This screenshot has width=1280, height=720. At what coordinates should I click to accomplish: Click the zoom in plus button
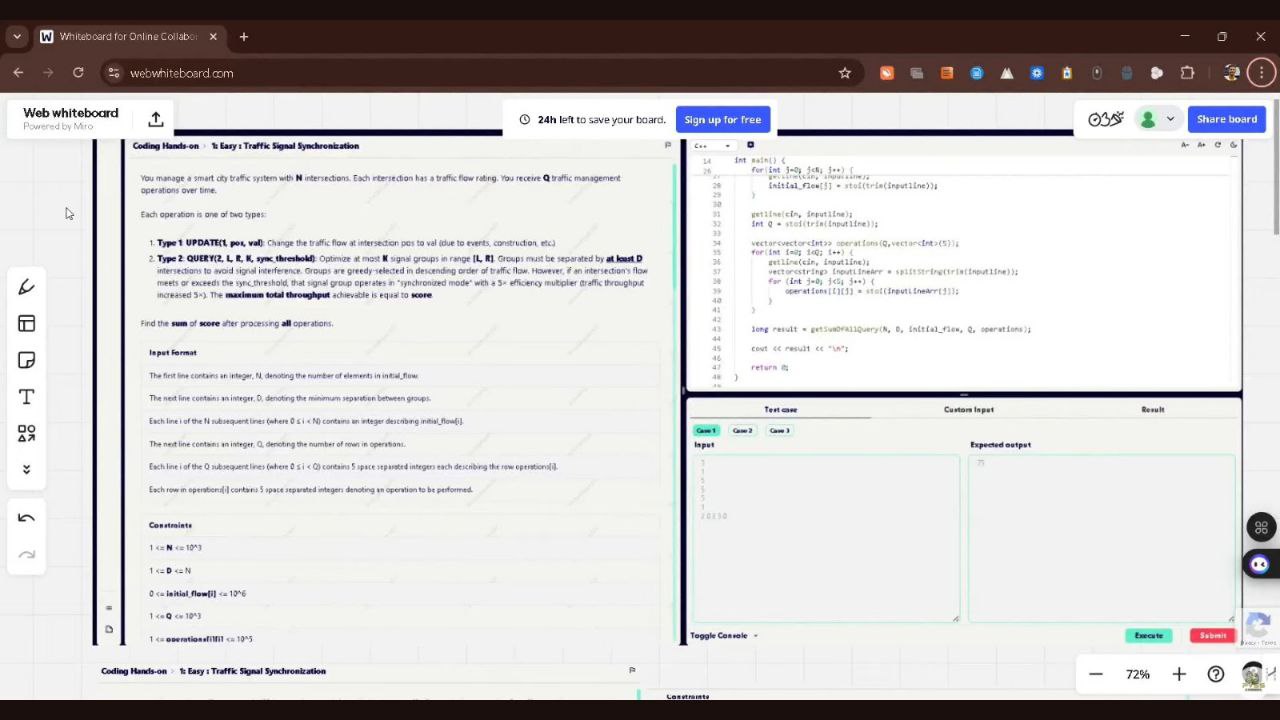pyautogui.click(x=1179, y=674)
